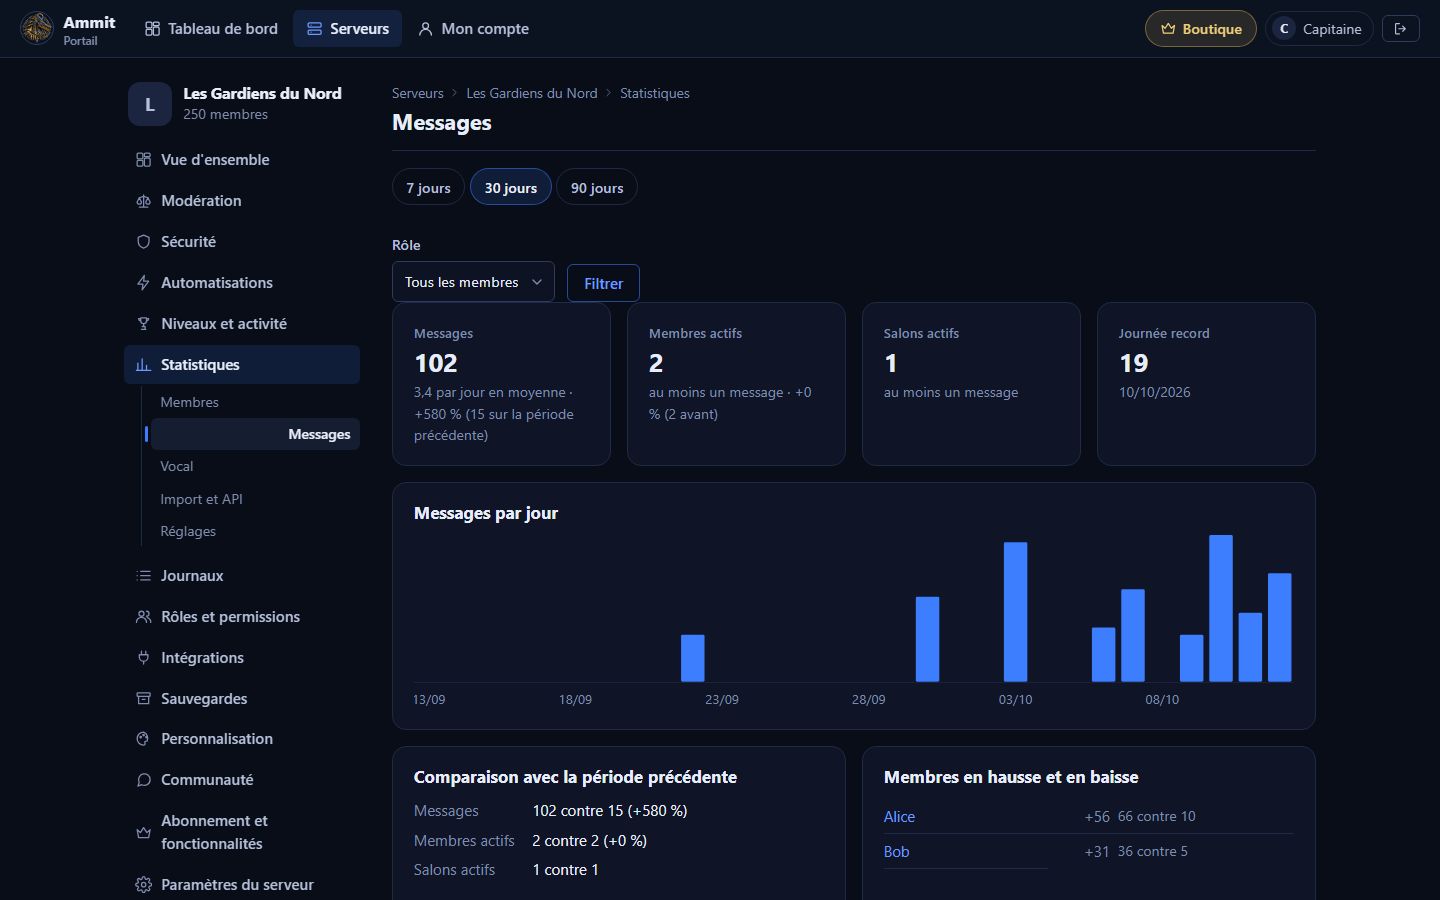Click the Niveaux et activité trophy icon
Image resolution: width=1440 pixels, height=900 pixels.
coord(143,324)
